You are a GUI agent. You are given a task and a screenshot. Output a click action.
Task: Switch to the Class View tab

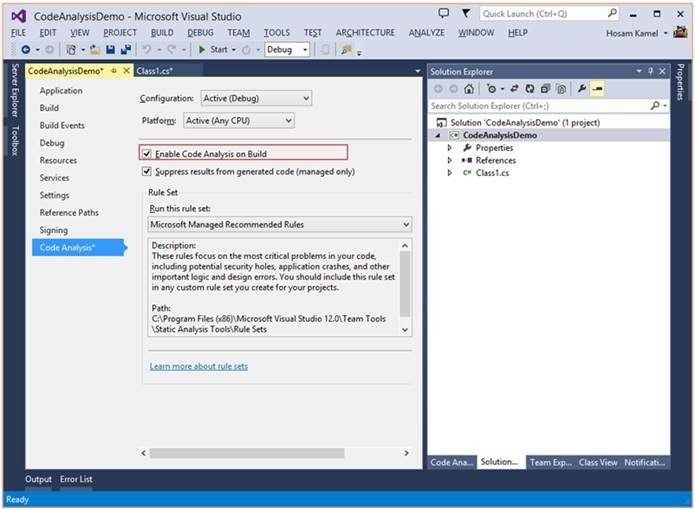(x=598, y=462)
